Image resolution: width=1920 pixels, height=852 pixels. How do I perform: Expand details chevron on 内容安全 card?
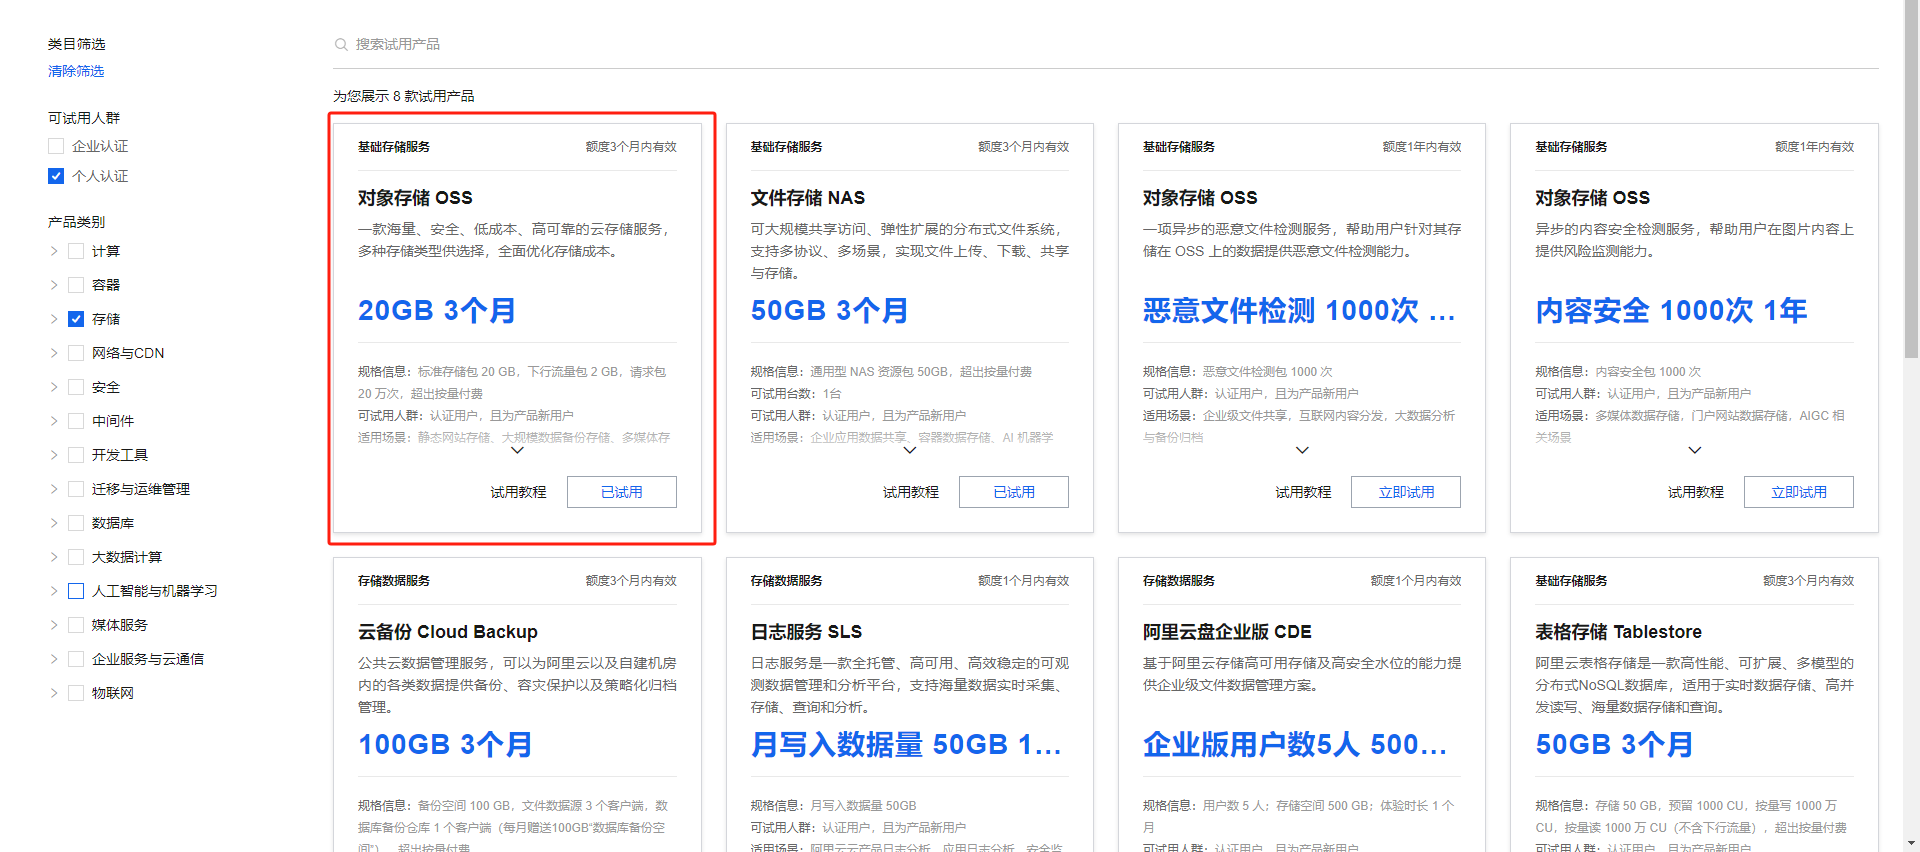pyautogui.click(x=1695, y=450)
